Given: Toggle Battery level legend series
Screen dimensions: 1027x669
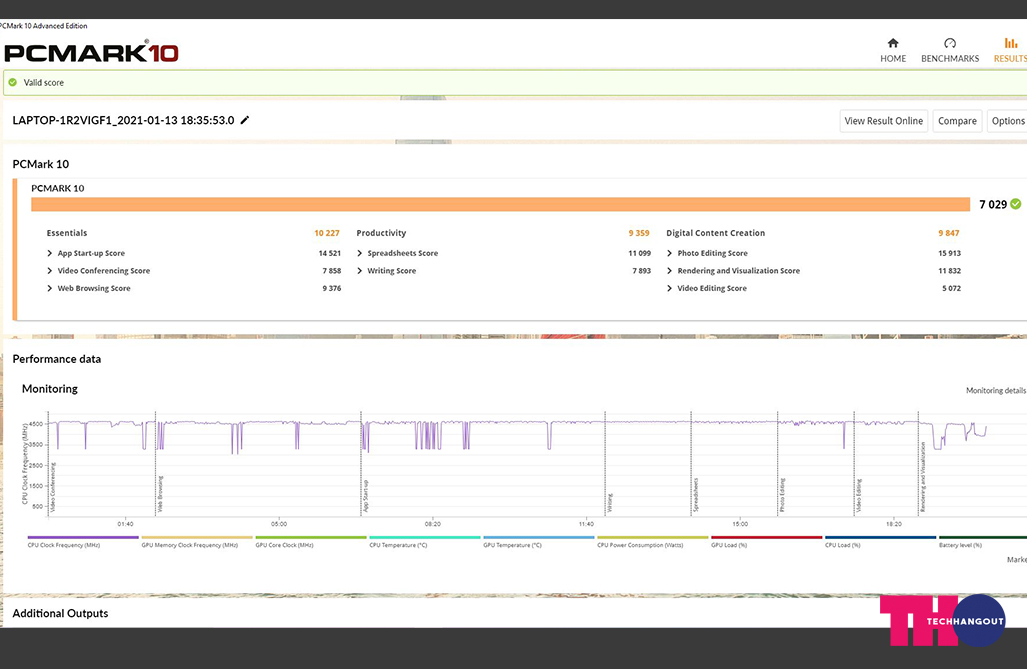Looking at the screenshot, I should pos(982,542).
